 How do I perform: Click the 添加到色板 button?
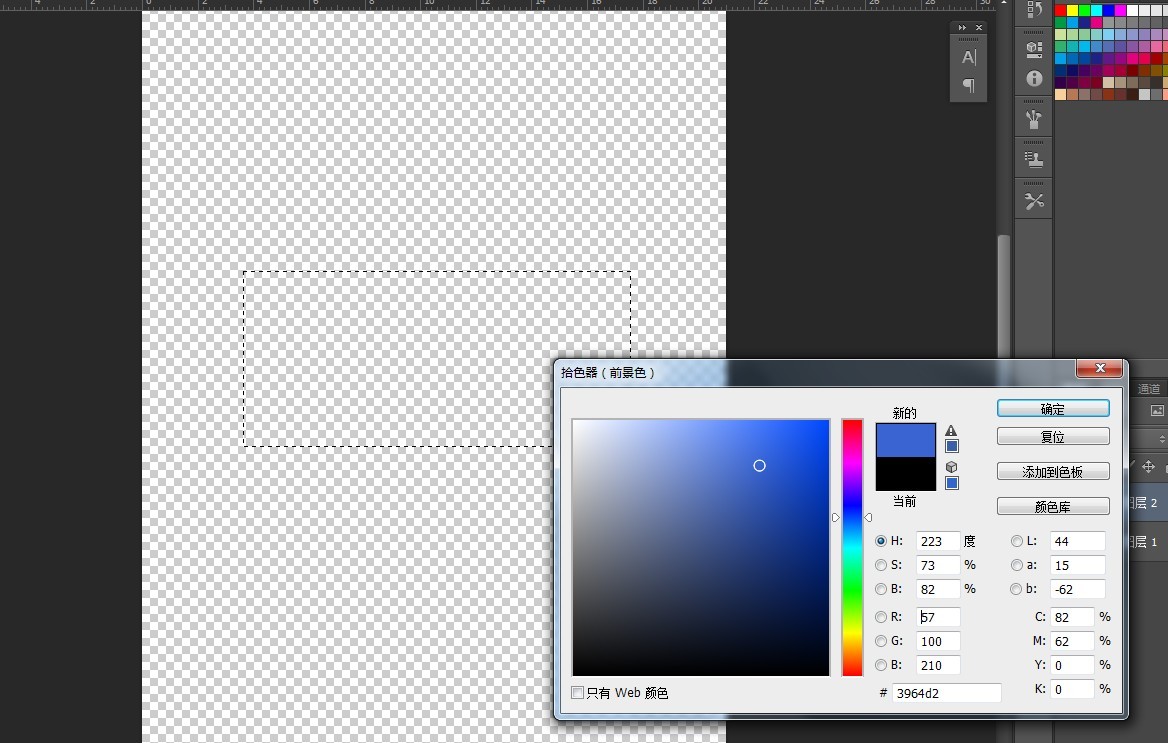(x=1053, y=472)
